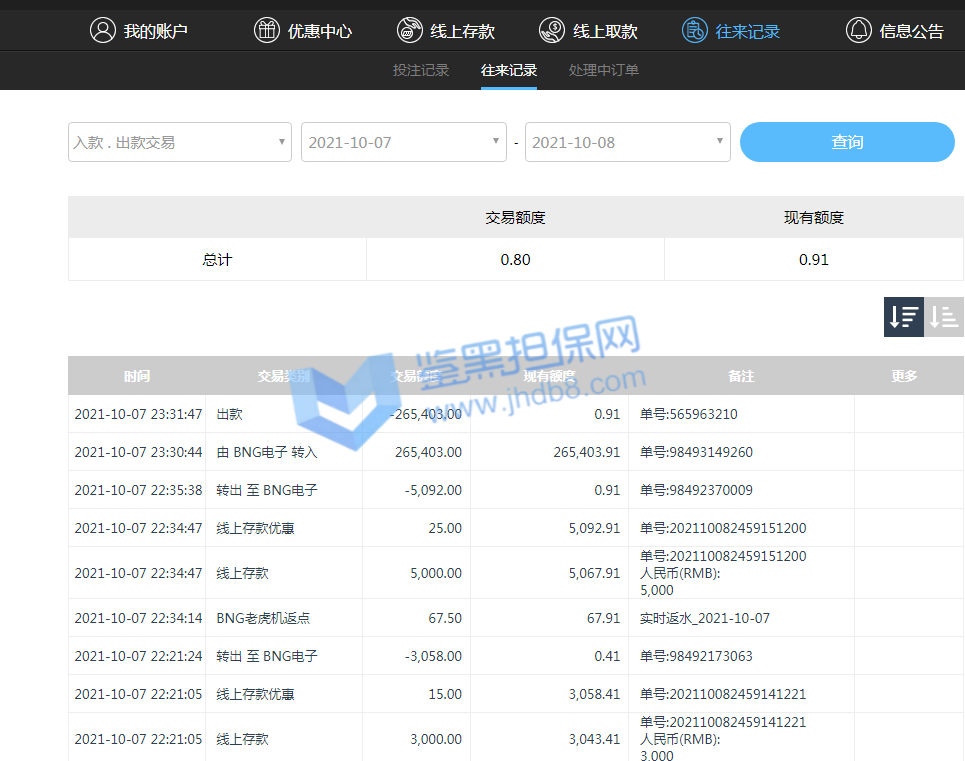Click the My Account user icon
The height and width of the screenshot is (761, 965).
click(103, 30)
